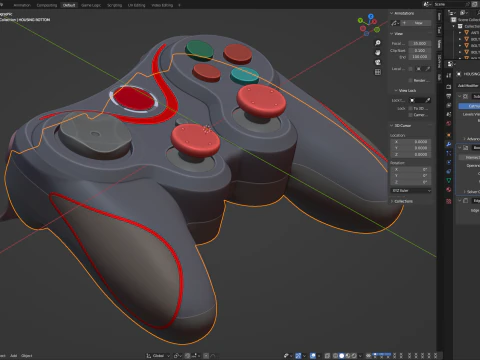Open the Add menu in viewport header

point(13,356)
